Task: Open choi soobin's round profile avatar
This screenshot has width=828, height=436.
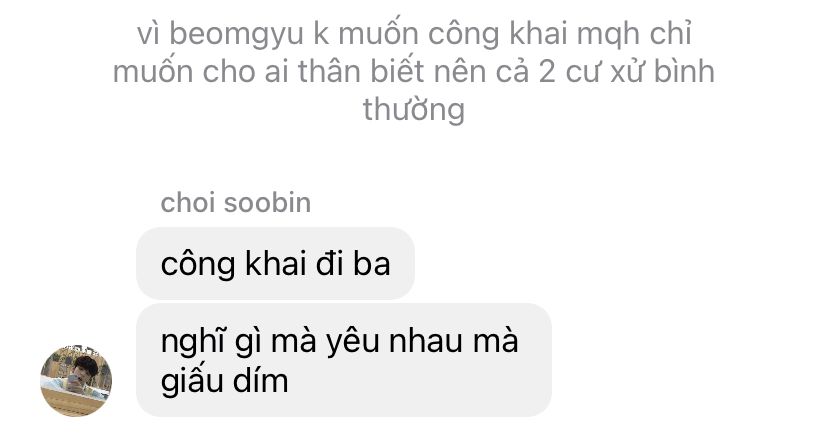Action: (x=76, y=381)
